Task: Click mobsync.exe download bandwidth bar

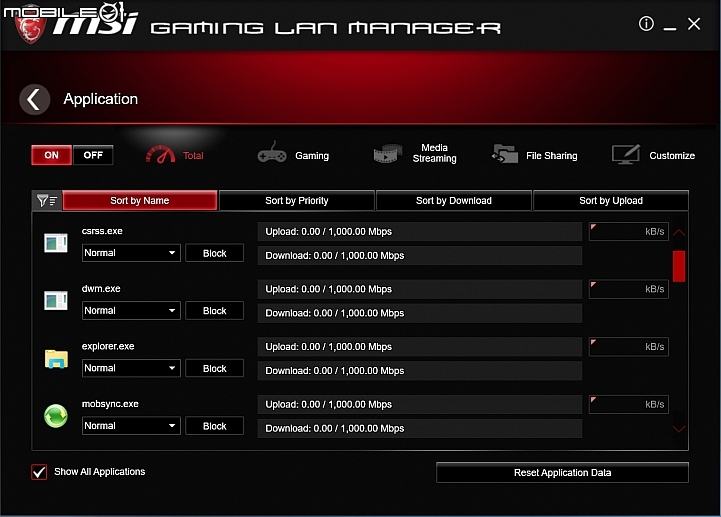Action: click(420, 428)
